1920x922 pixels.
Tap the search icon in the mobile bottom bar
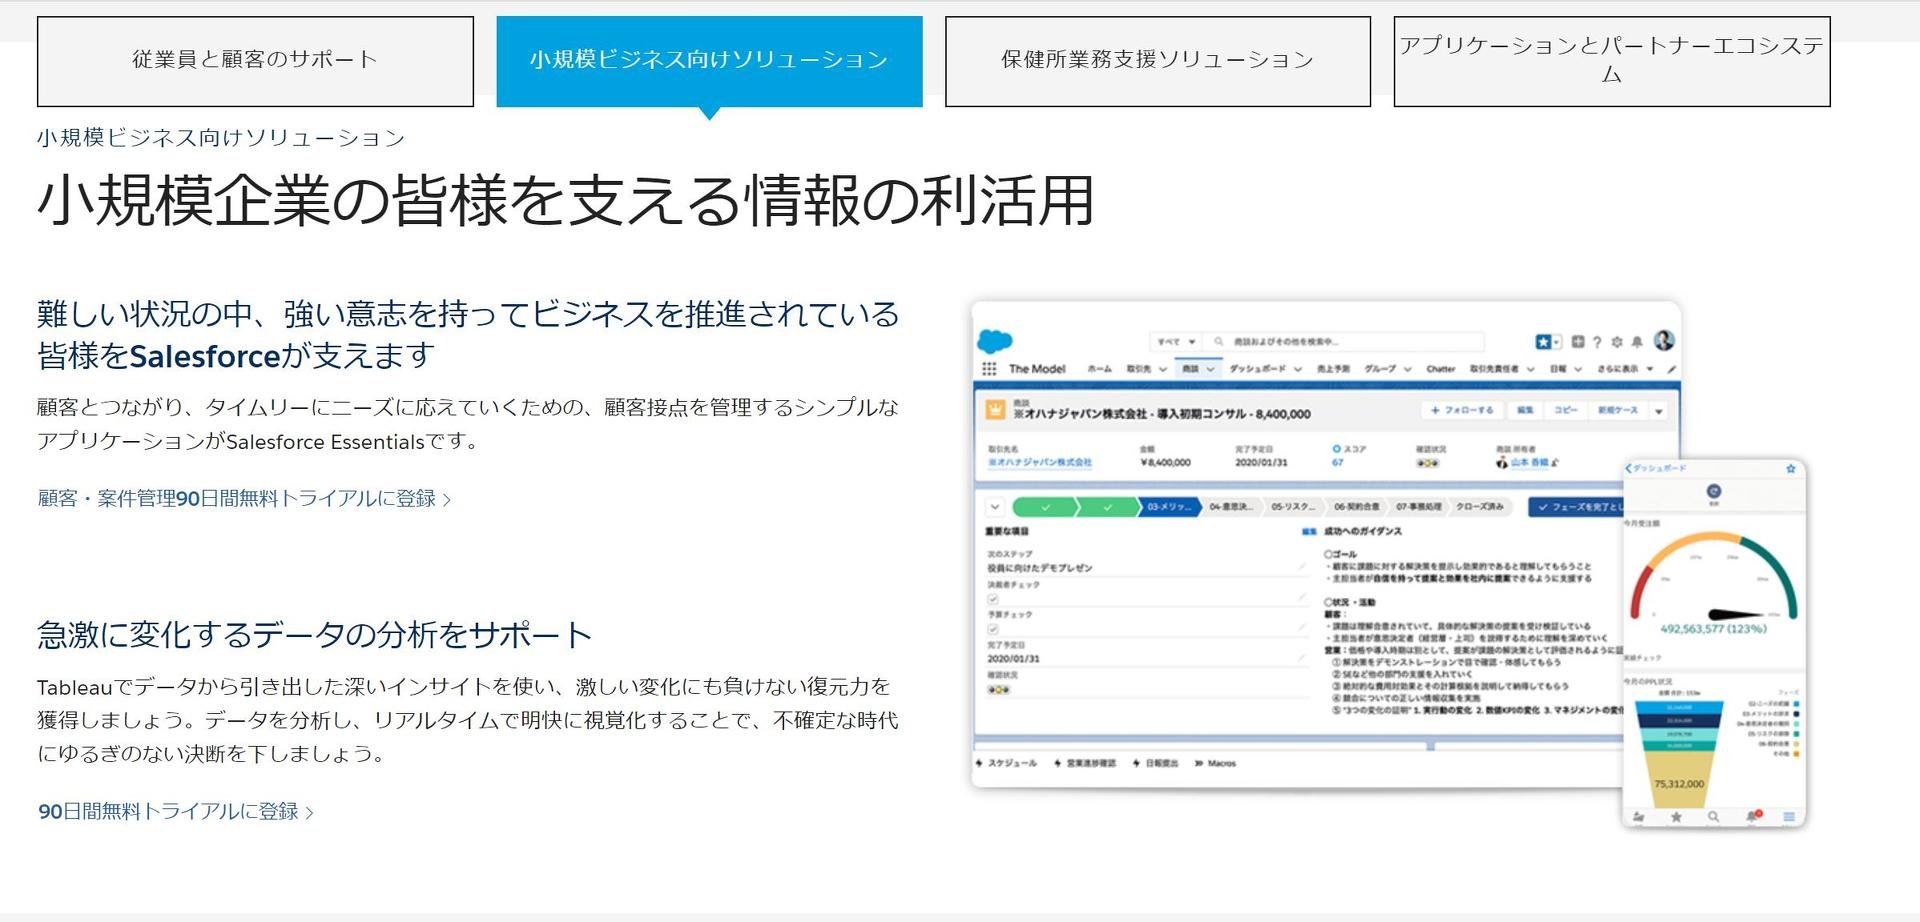click(x=1714, y=817)
